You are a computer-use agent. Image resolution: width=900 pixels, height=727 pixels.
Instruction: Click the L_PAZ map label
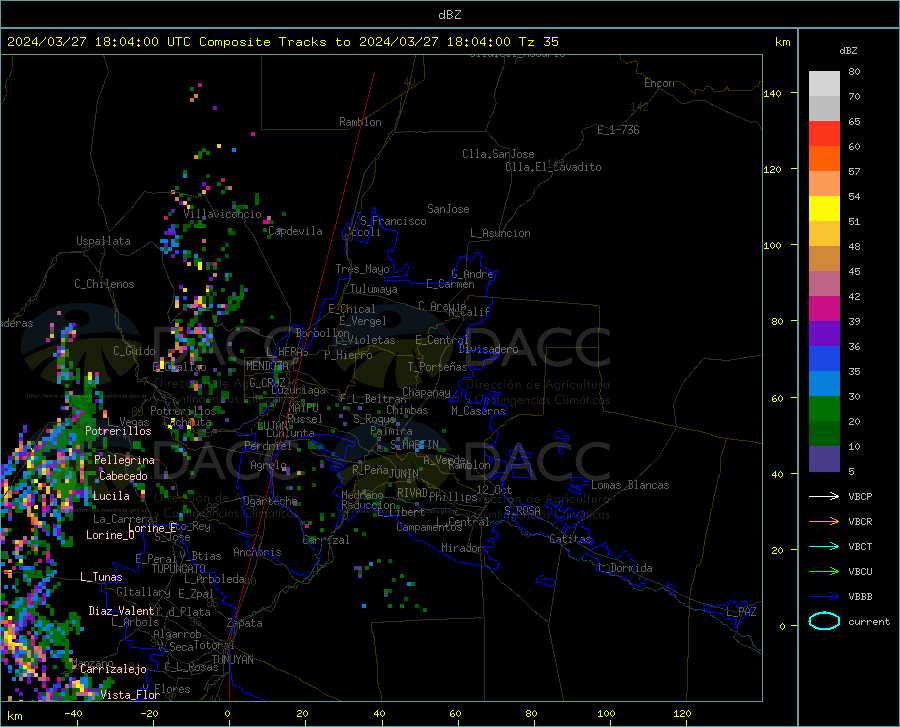coord(741,612)
